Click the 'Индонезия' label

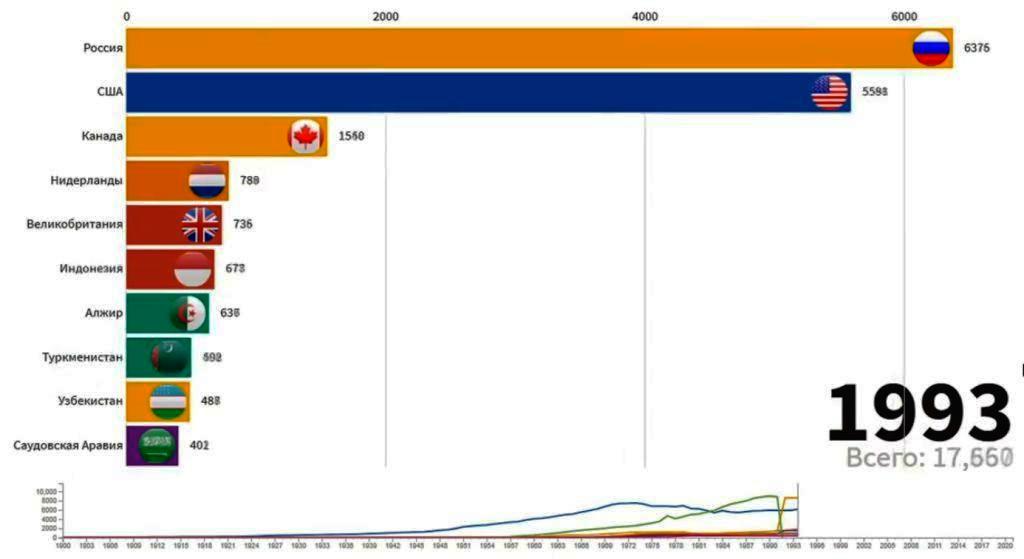click(91, 268)
